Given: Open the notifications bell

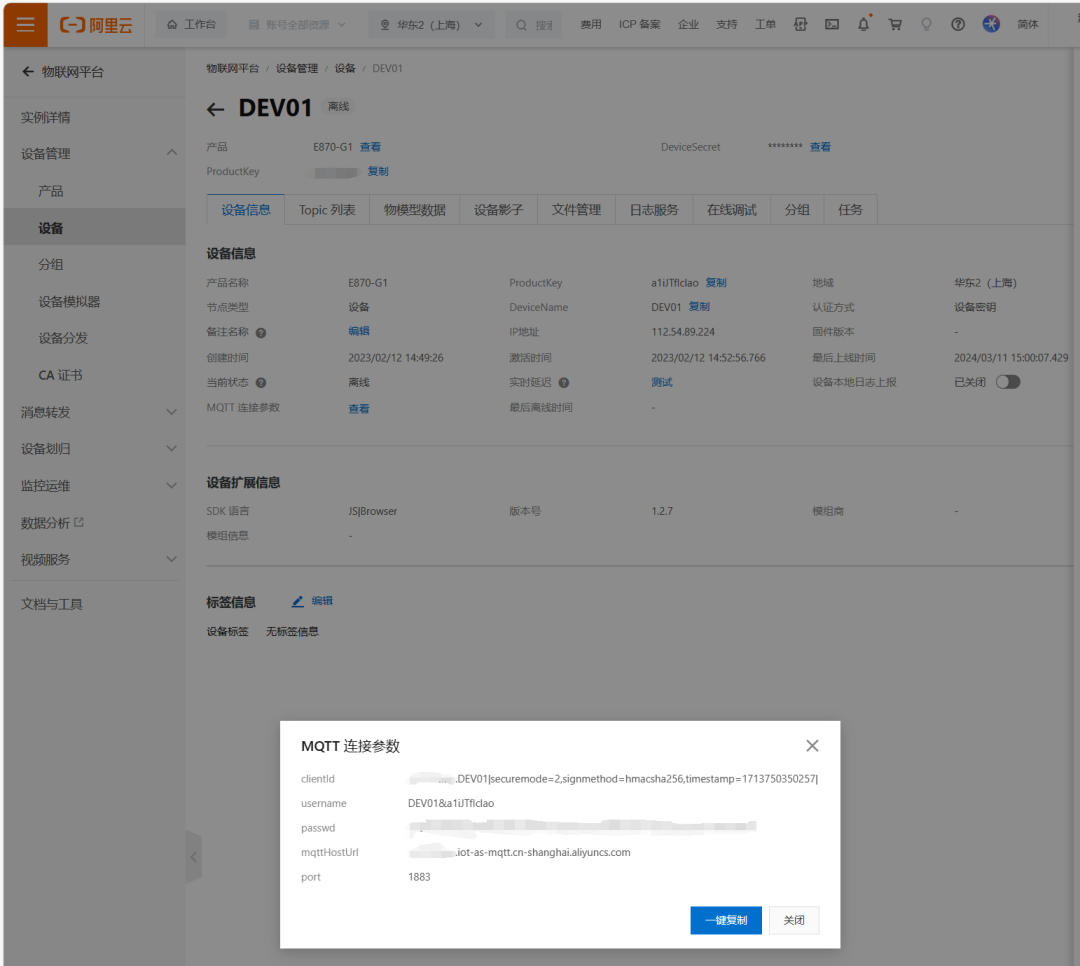Looking at the screenshot, I should (x=863, y=24).
